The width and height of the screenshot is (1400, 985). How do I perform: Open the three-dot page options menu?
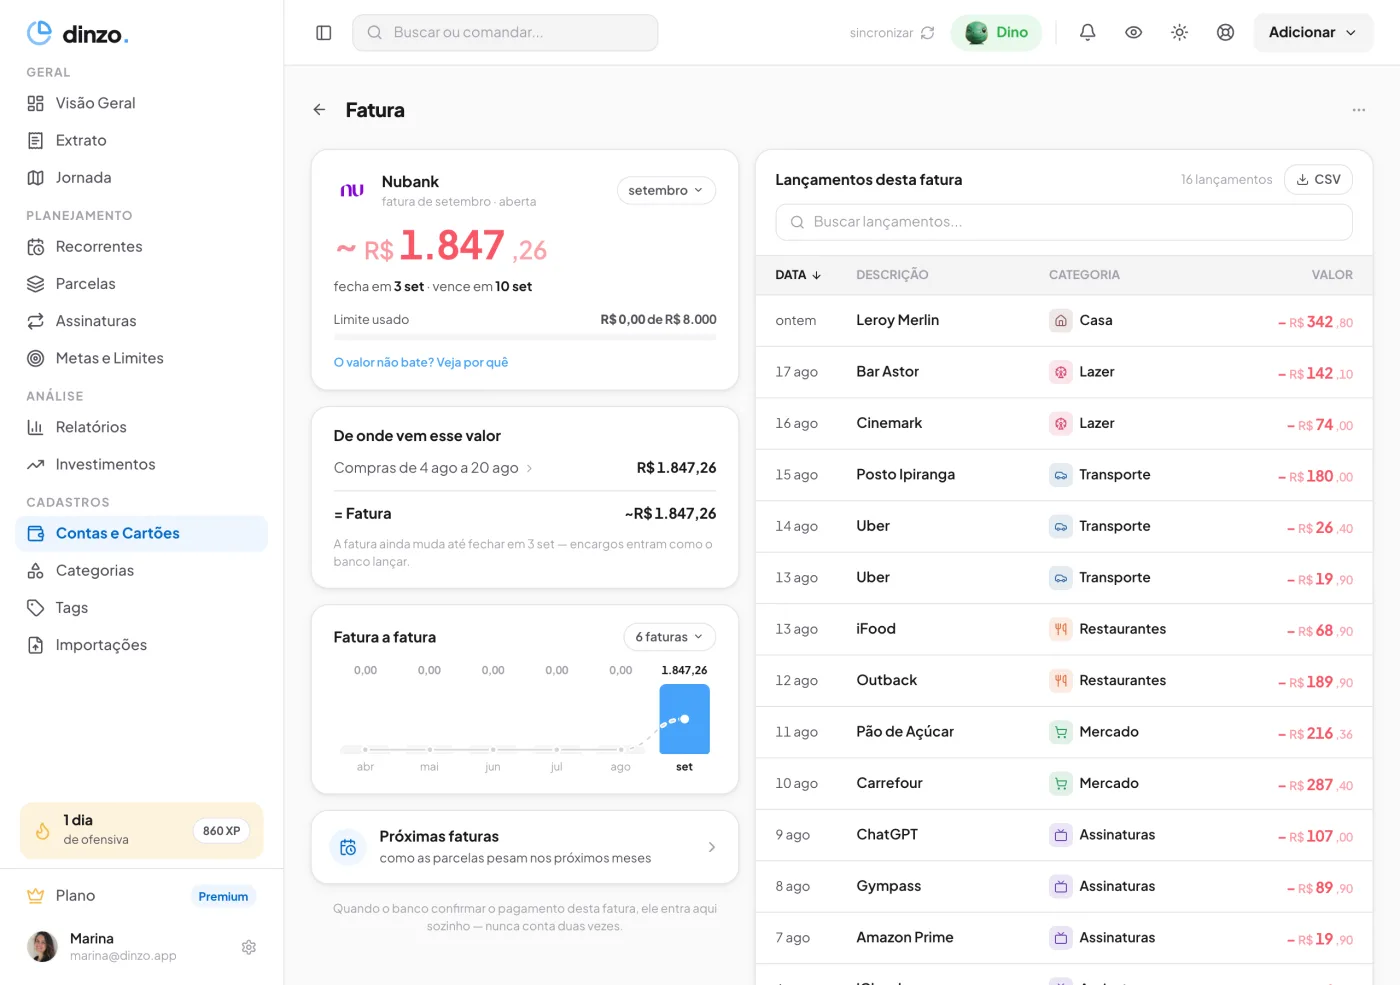(x=1359, y=110)
